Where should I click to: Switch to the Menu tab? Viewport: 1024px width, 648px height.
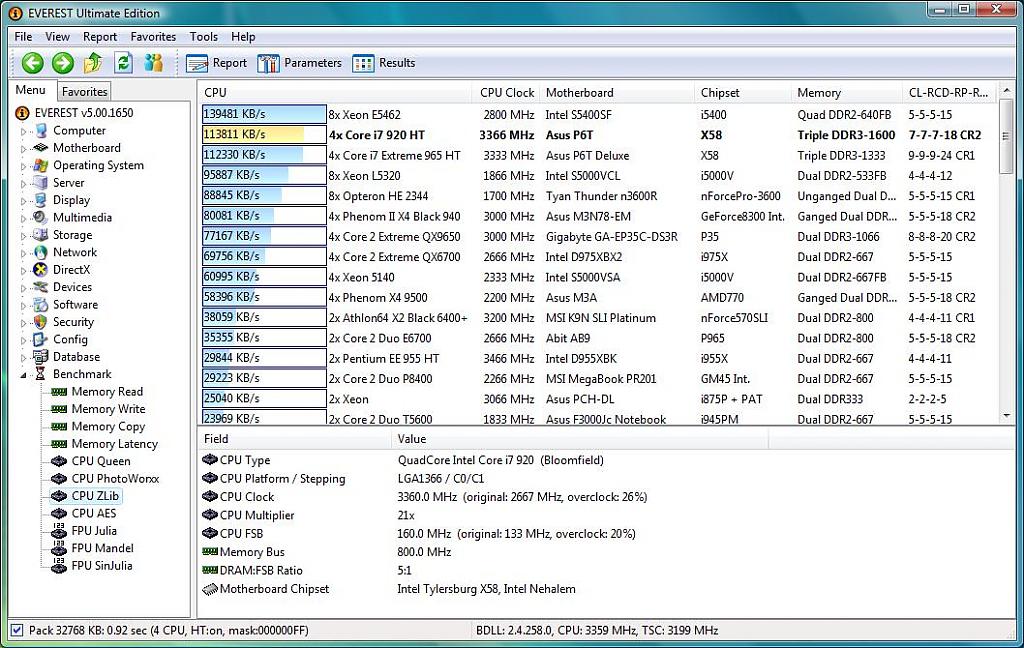pyautogui.click(x=31, y=90)
